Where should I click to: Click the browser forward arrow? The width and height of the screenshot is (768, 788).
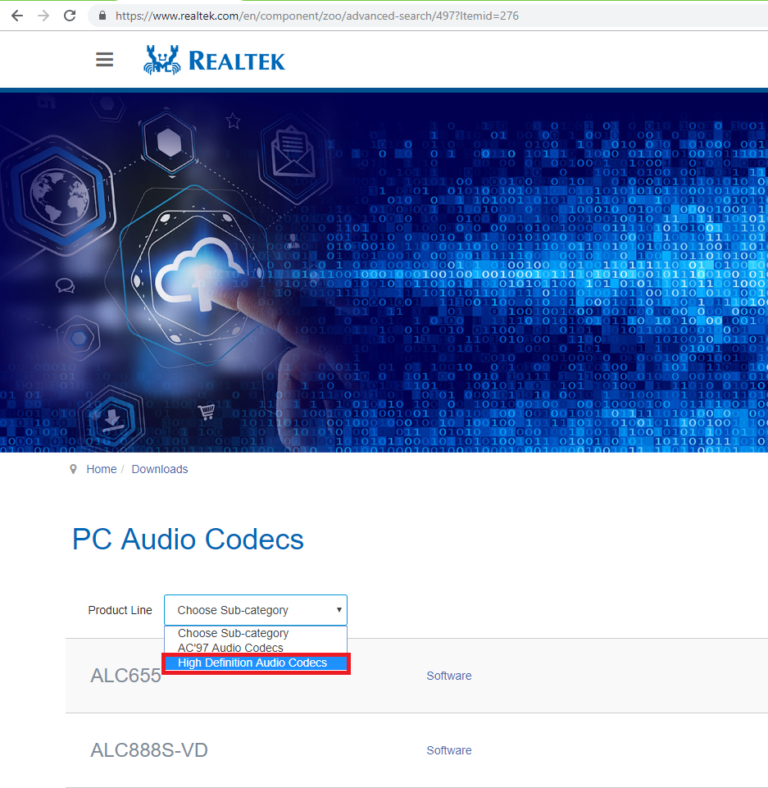pyautogui.click(x=43, y=16)
